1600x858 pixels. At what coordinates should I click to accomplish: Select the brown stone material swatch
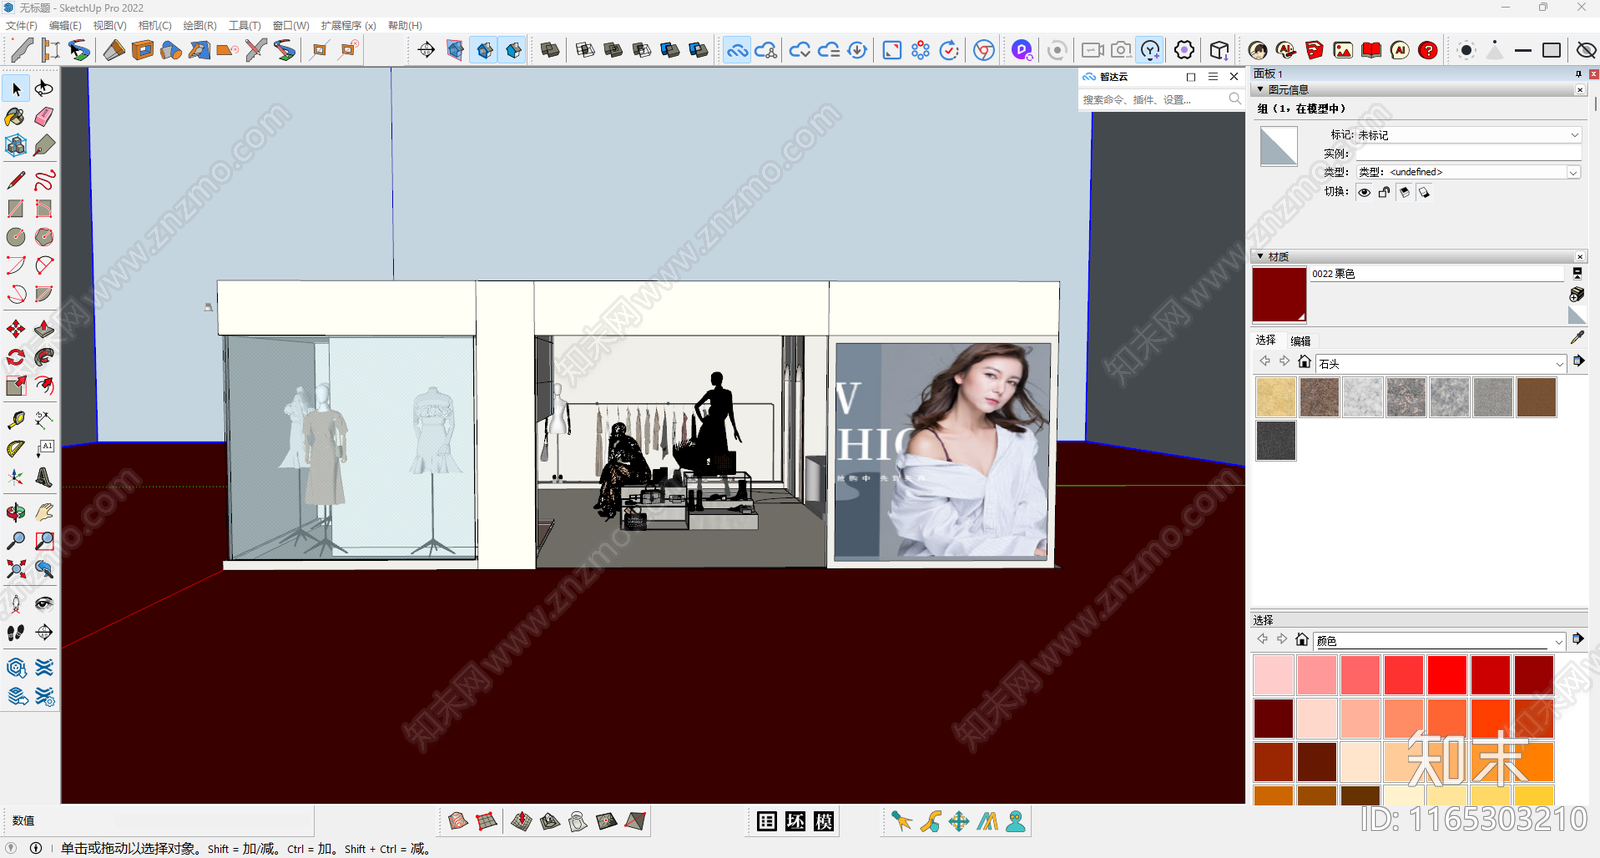pos(1537,397)
